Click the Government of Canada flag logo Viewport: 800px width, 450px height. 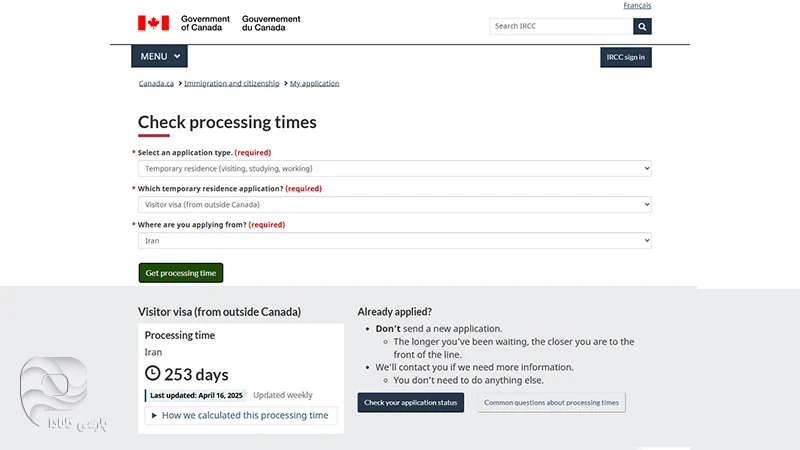154,23
